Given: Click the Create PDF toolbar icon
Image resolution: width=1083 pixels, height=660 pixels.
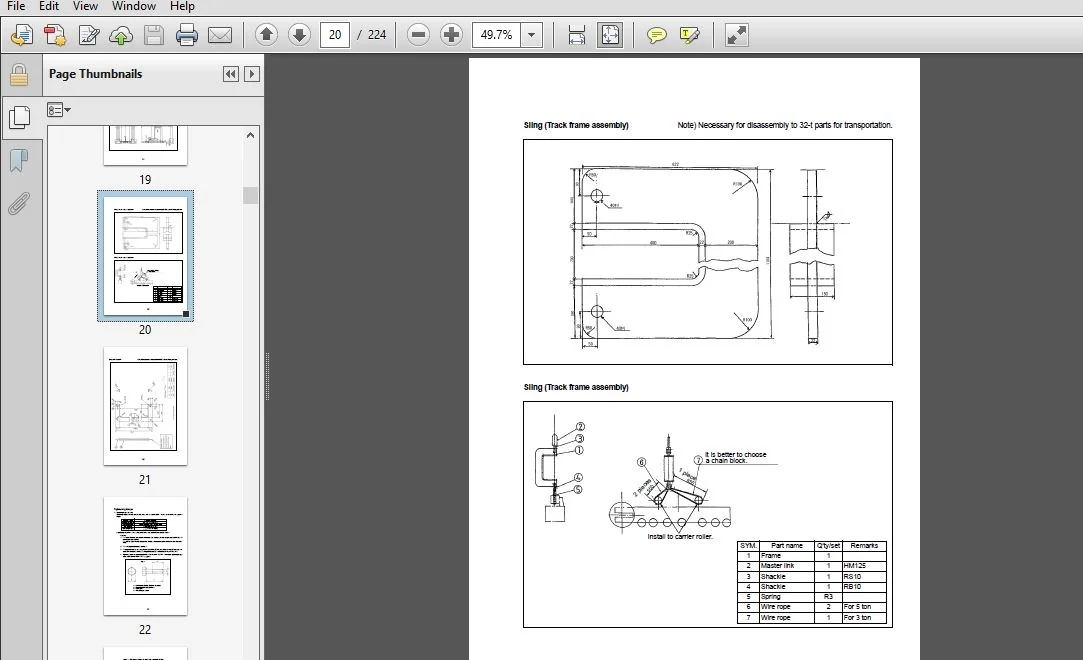Looking at the screenshot, I should pyautogui.click(x=55, y=35).
